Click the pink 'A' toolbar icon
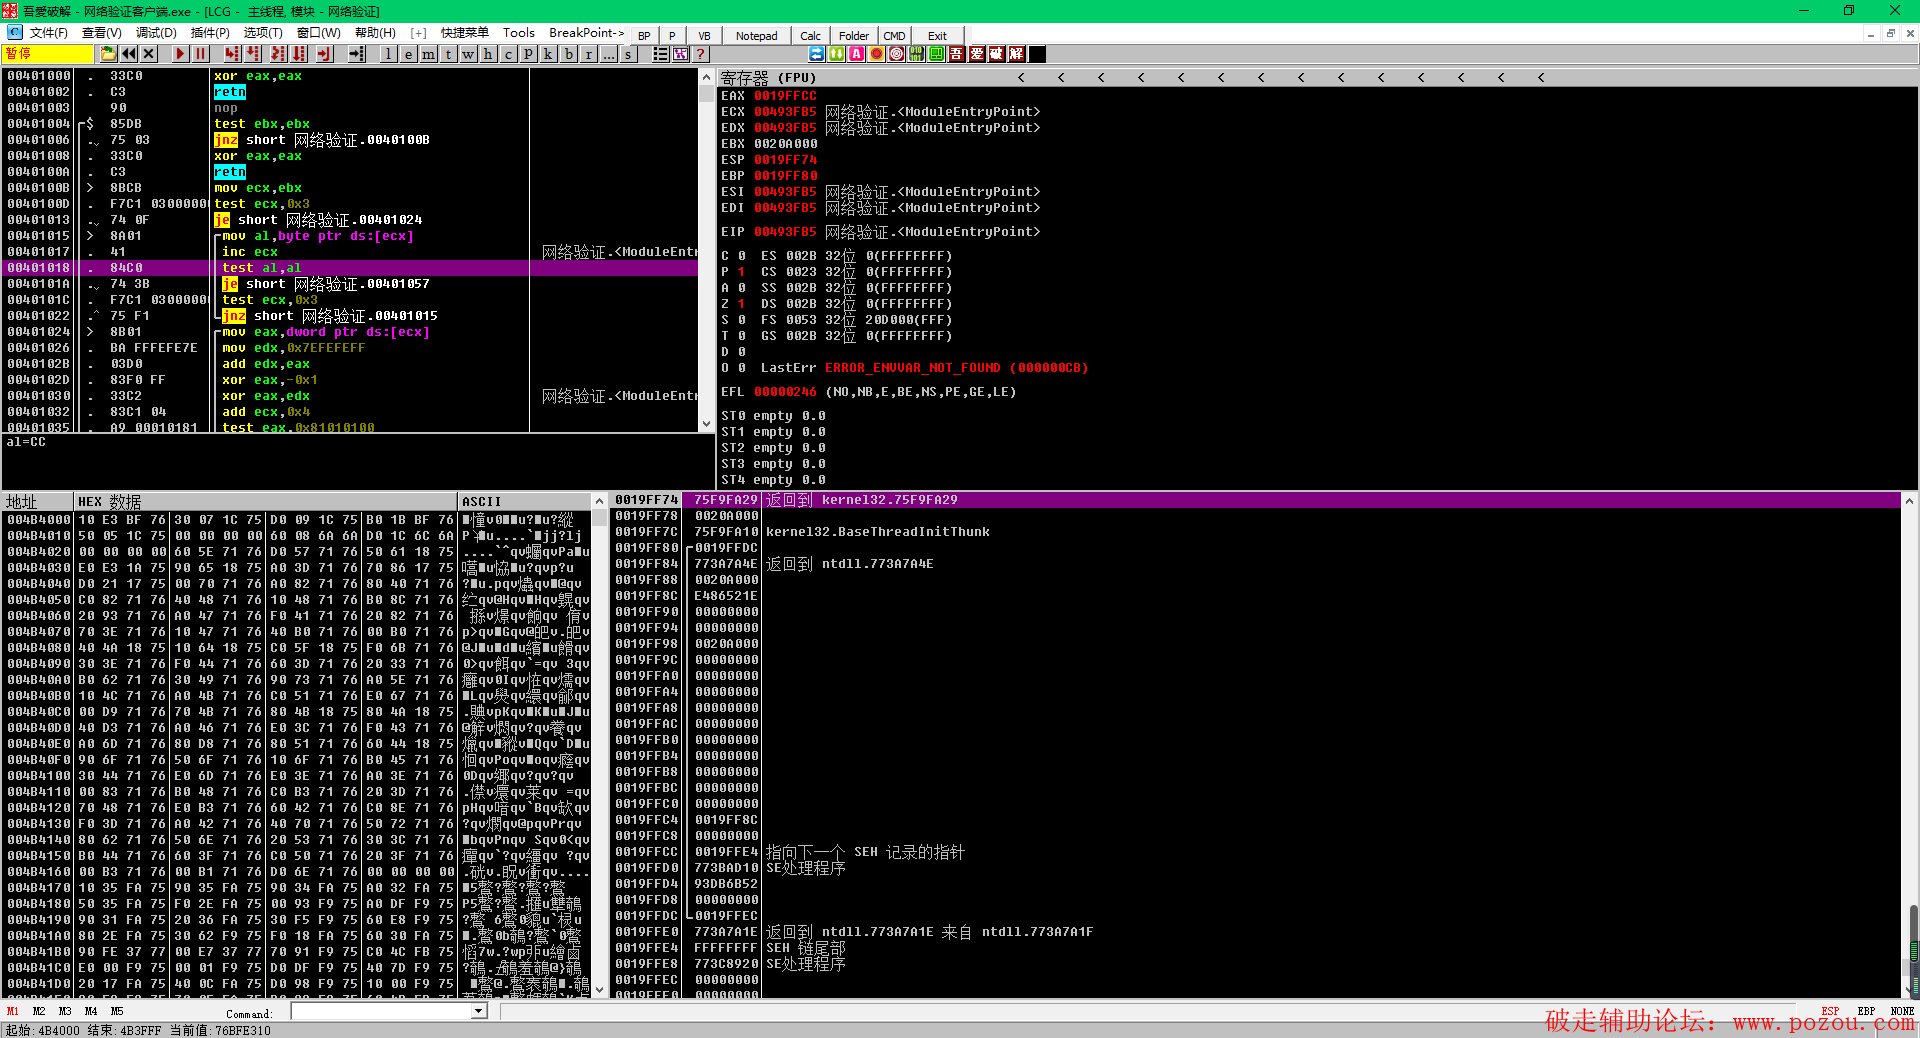Image resolution: width=1920 pixels, height=1038 pixels. 856,54
